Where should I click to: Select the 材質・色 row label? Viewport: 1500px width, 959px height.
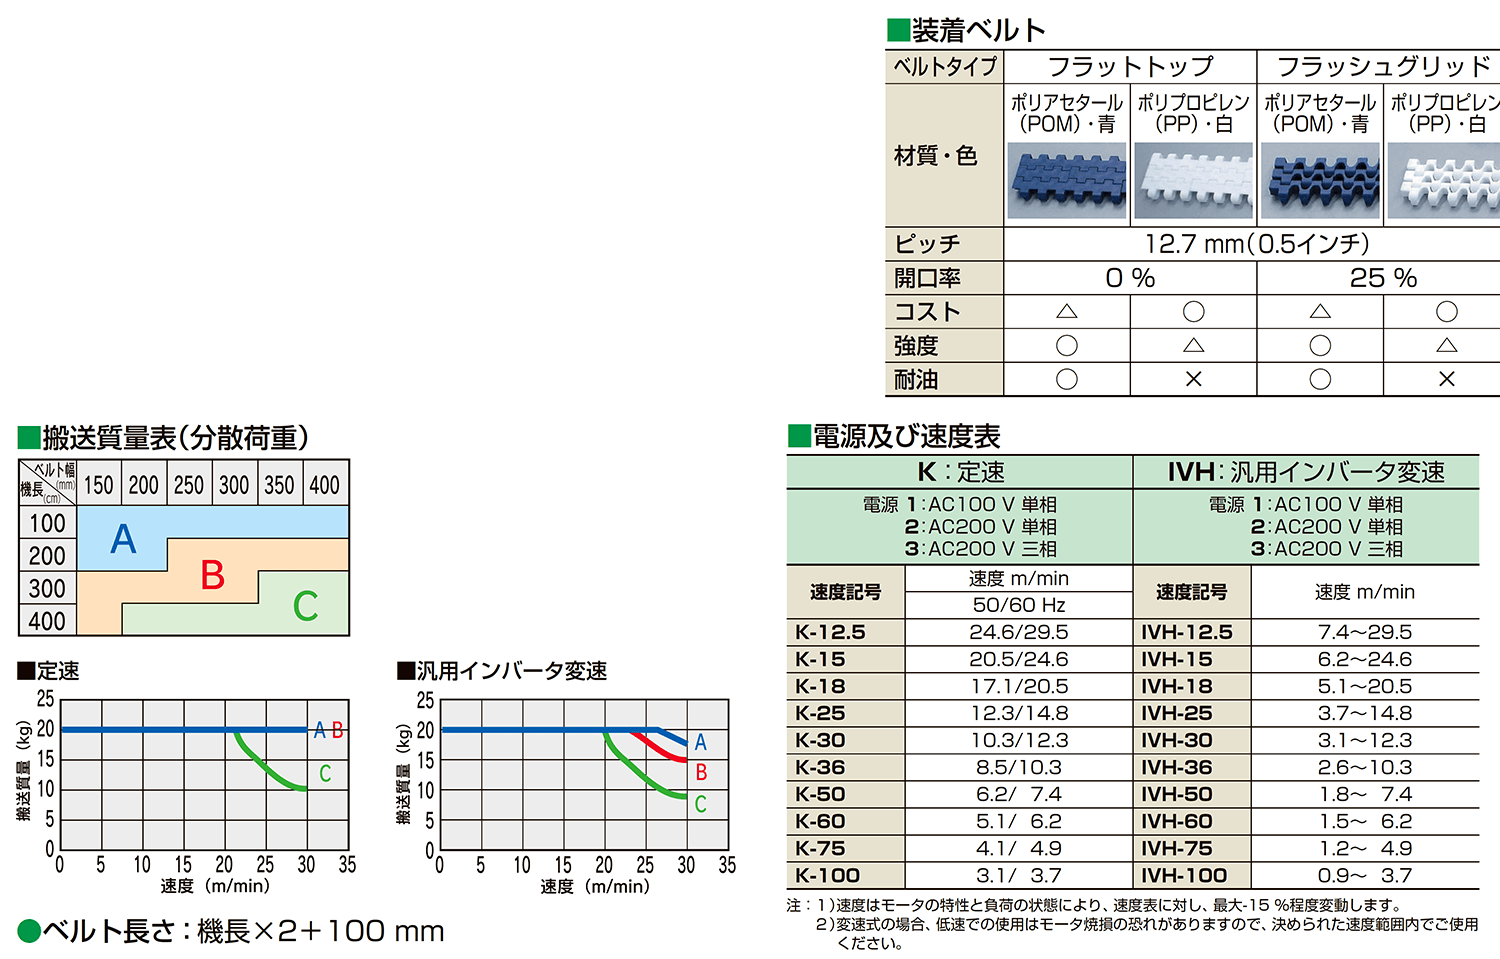pos(935,156)
